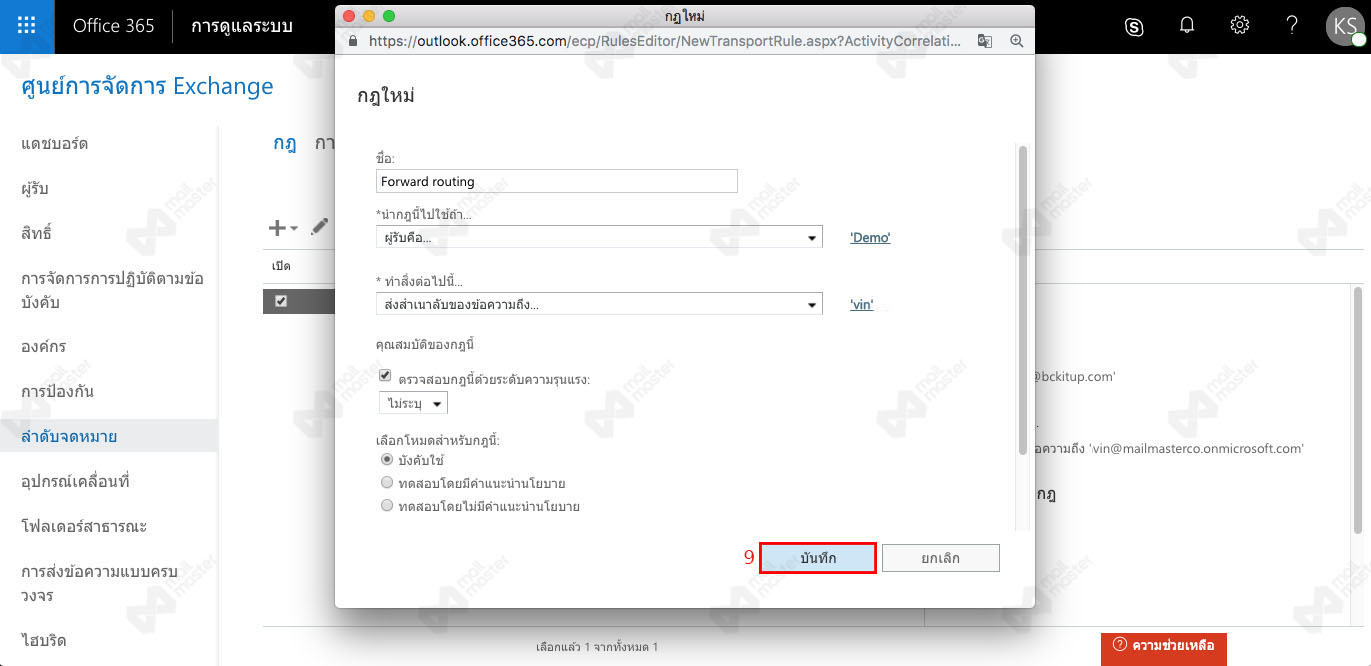Click the การดูแลระบบ header link
1371x666 pixels.
pyautogui.click(x=242, y=26)
